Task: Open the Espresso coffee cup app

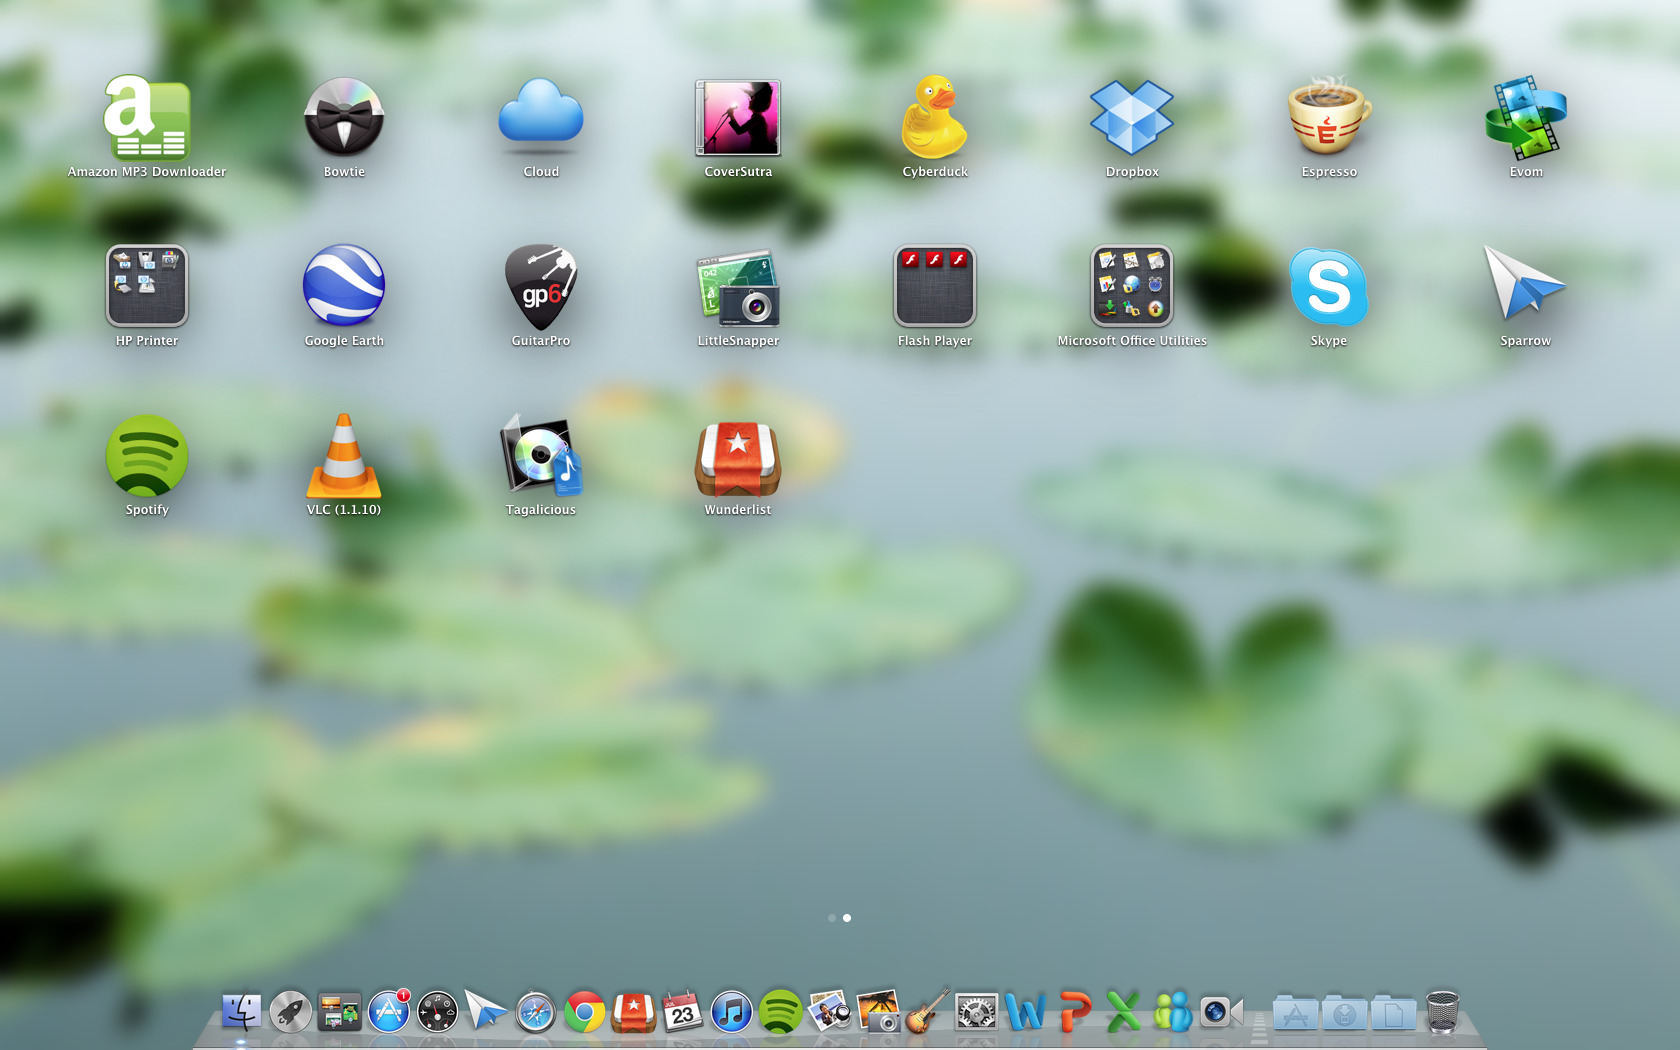Action: pyautogui.click(x=1329, y=116)
